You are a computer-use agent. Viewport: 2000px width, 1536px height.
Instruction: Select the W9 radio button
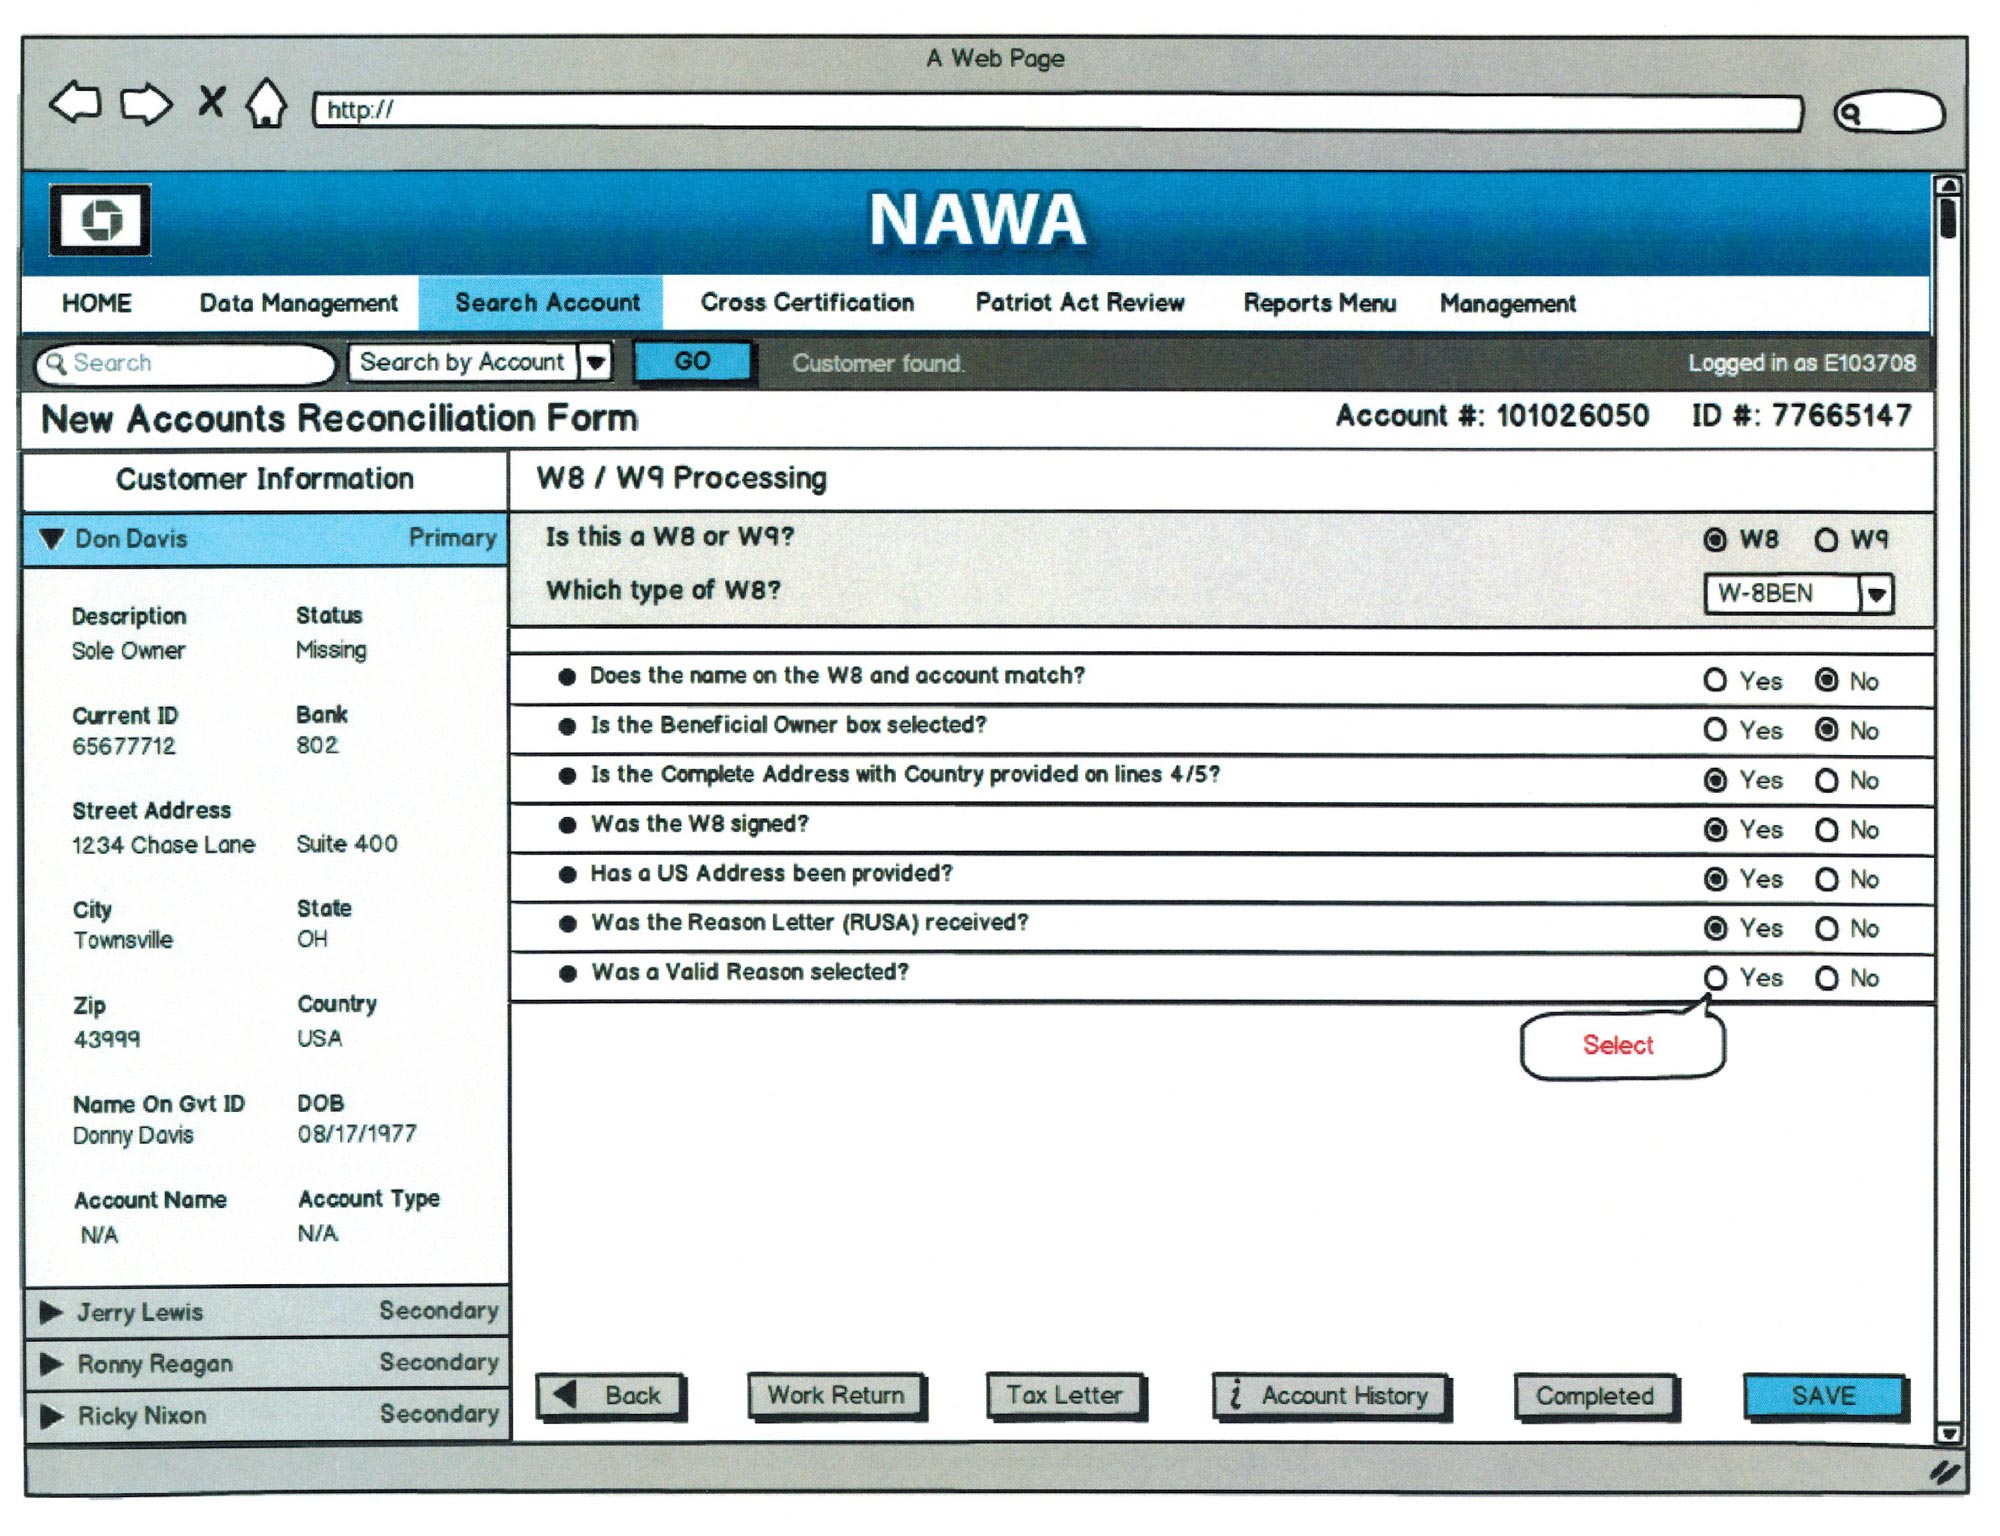click(x=1826, y=540)
